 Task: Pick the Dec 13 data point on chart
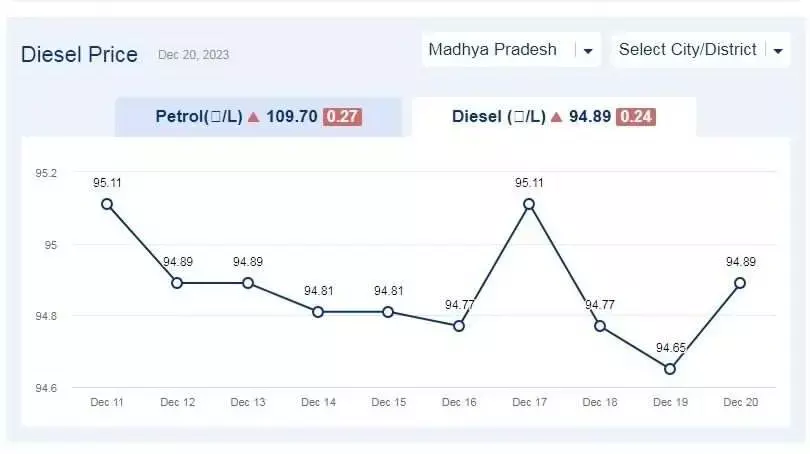coord(248,283)
